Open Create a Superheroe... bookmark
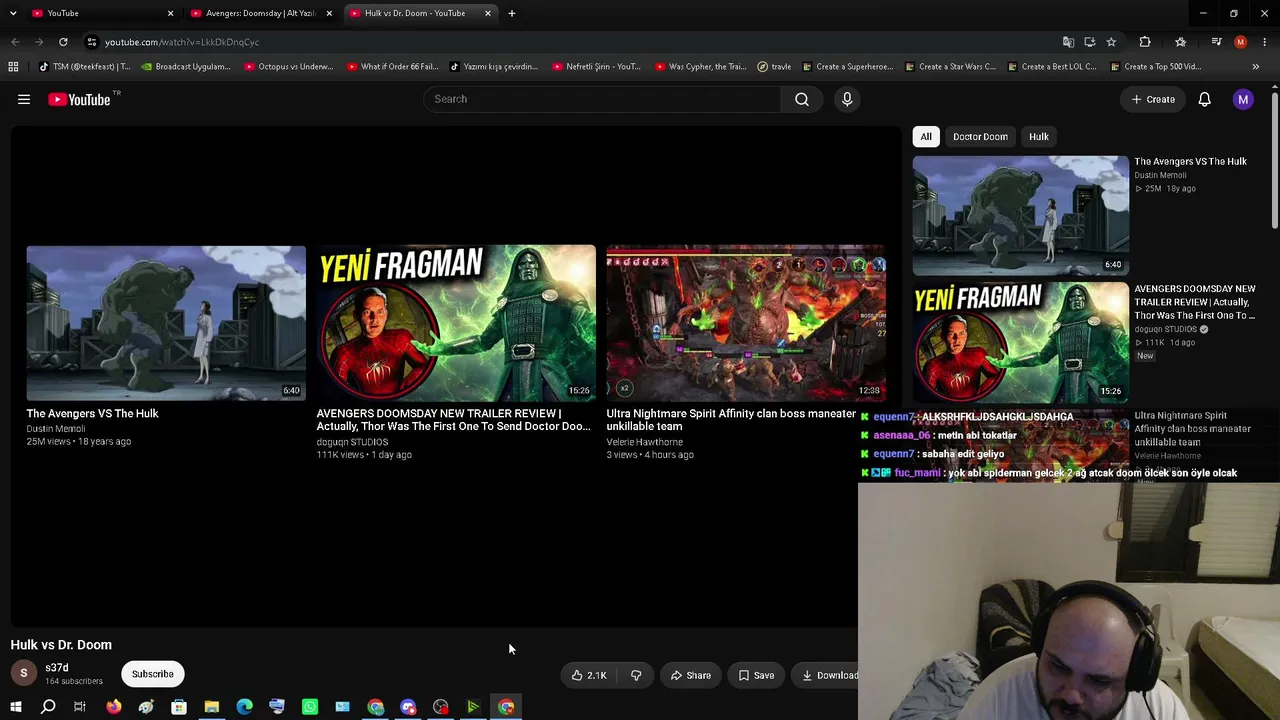Viewport: 1280px width, 720px height. [x=848, y=67]
